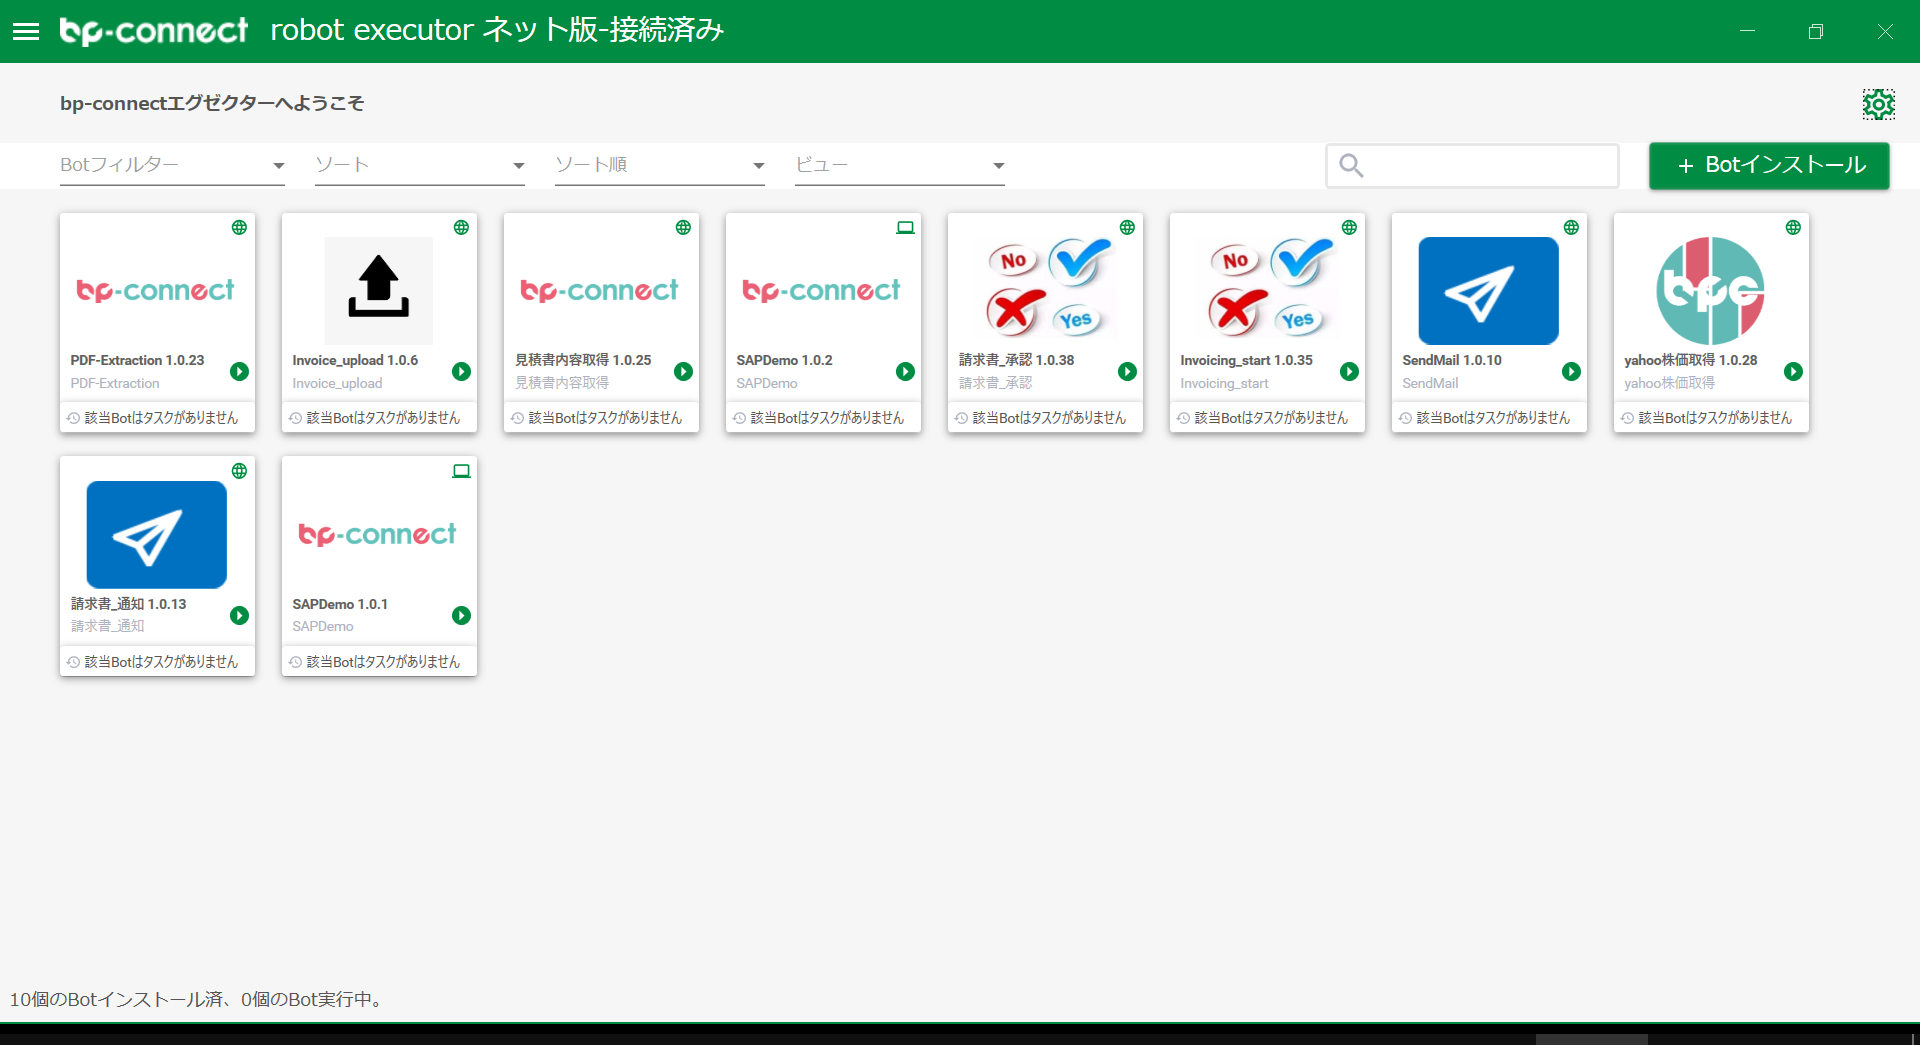Select the Invoice_upload upload thumbnail
Image resolution: width=1920 pixels, height=1045 pixels.
click(x=378, y=290)
